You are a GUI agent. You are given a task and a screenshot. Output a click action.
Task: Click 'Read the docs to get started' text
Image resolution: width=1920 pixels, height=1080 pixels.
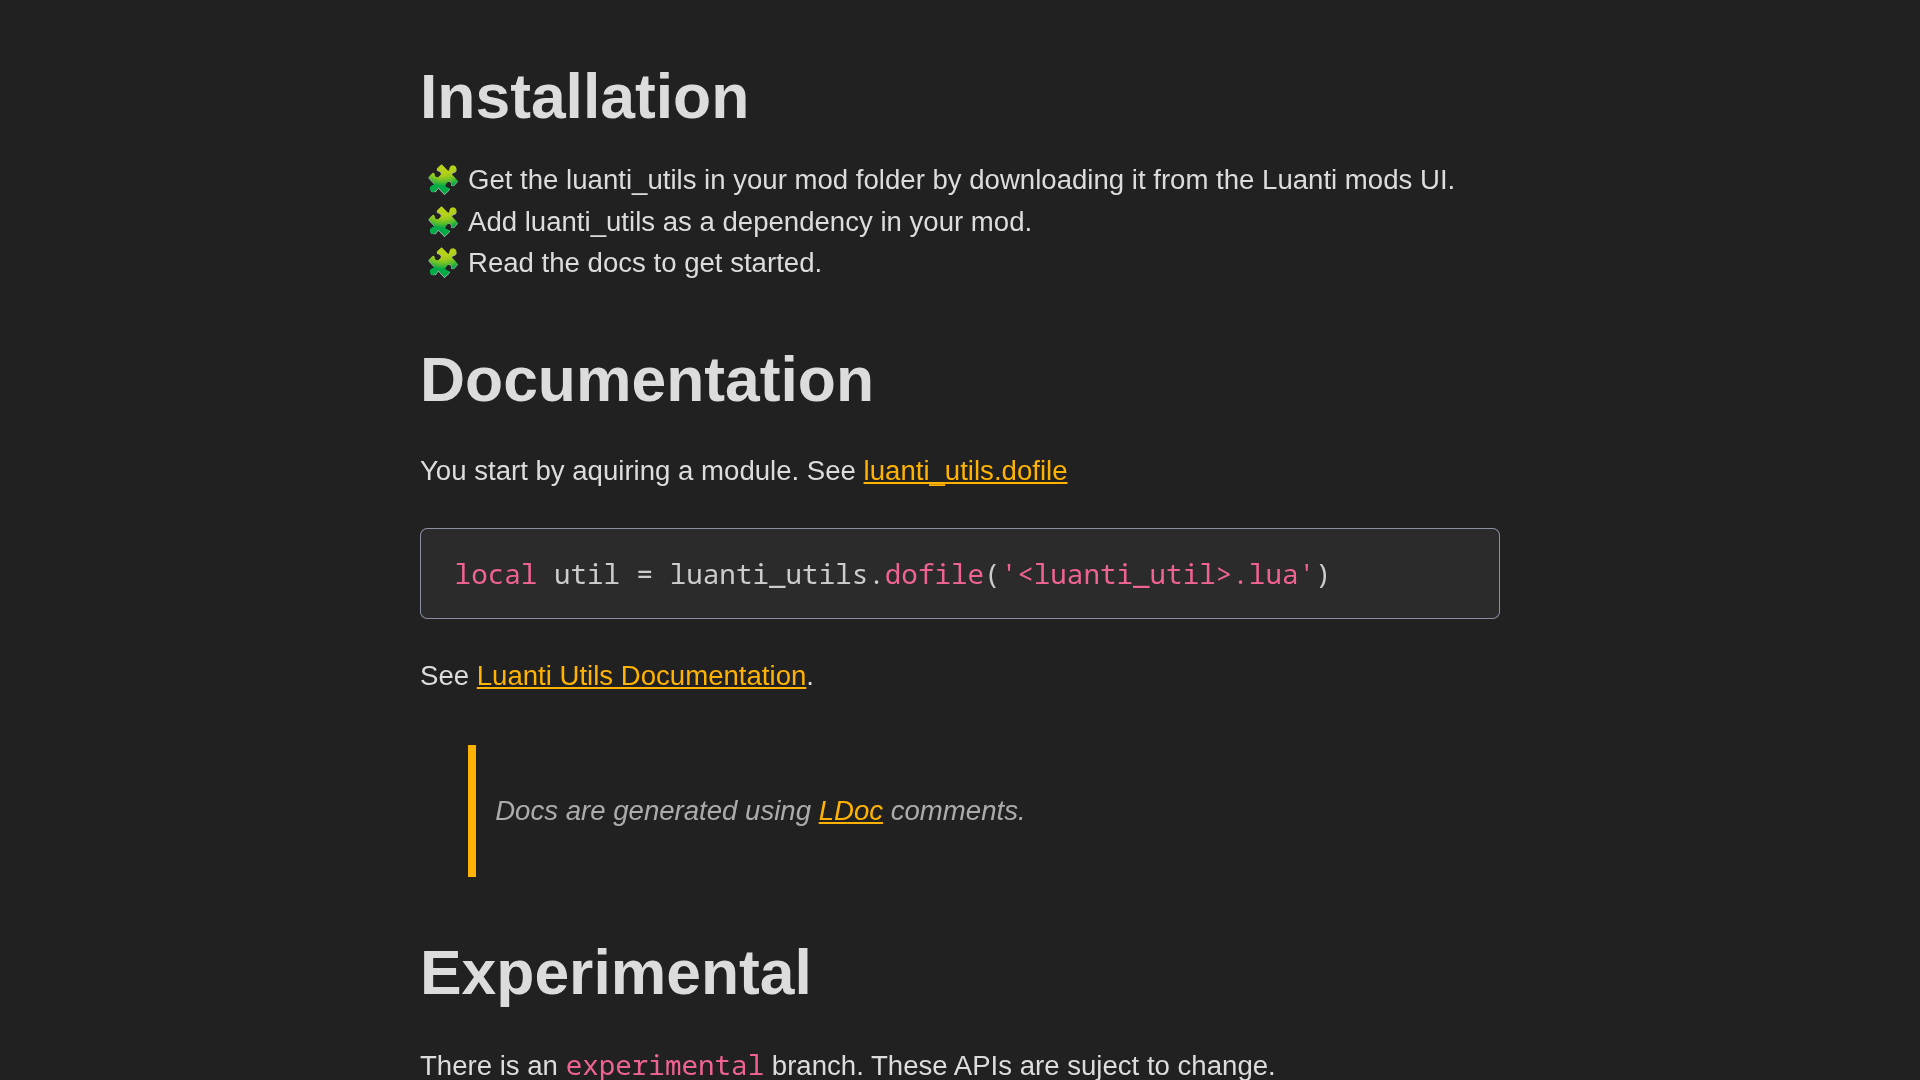coord(644,263)
